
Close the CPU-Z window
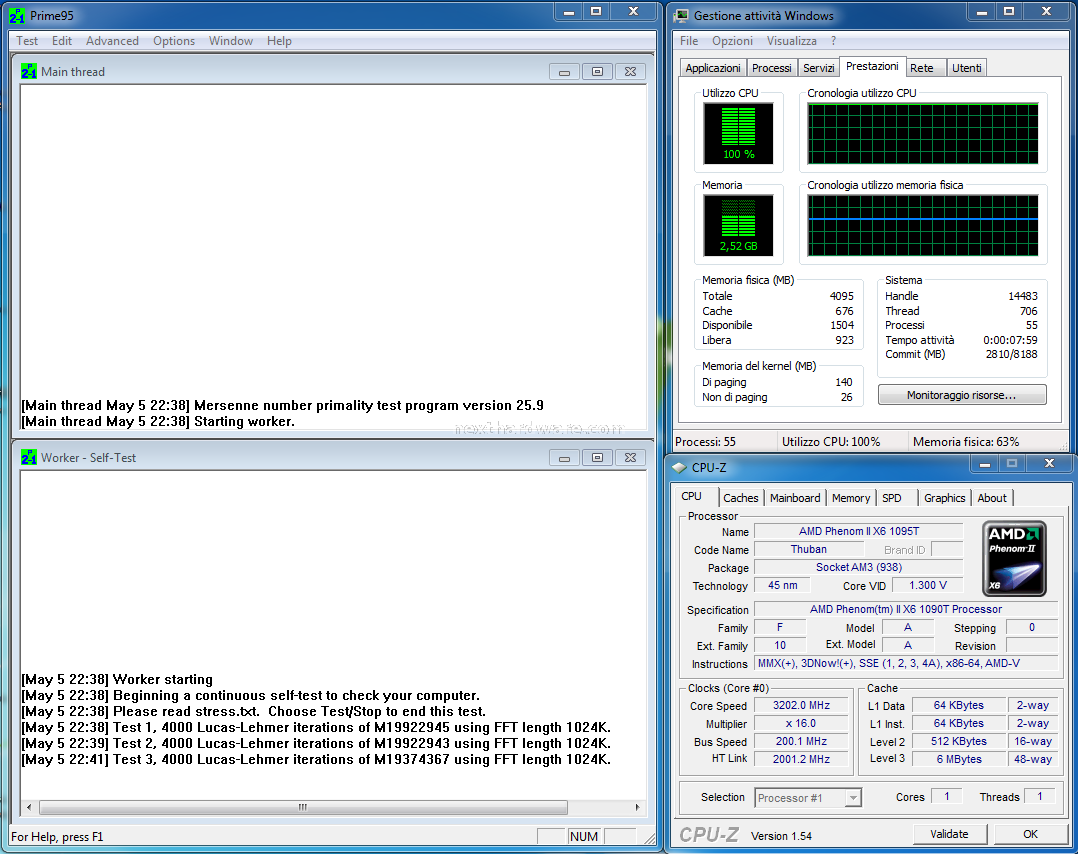point(1049,464)
